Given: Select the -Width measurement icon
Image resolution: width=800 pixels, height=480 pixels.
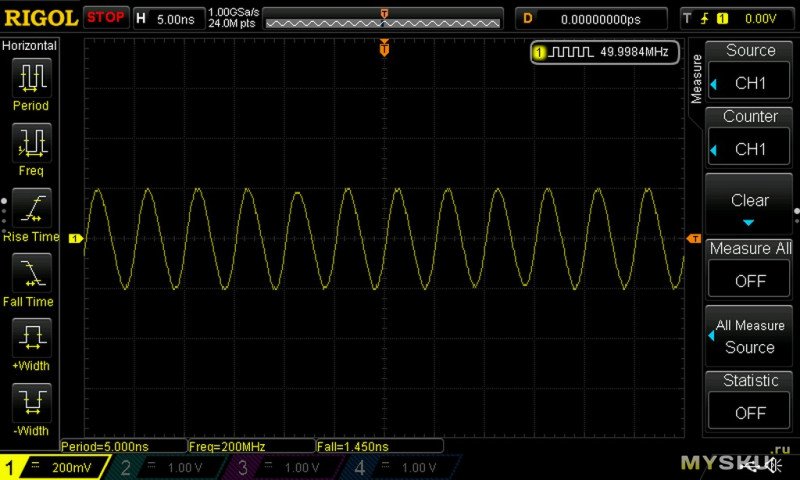Looking at the screenshot, I should click(x=31, y=403).
